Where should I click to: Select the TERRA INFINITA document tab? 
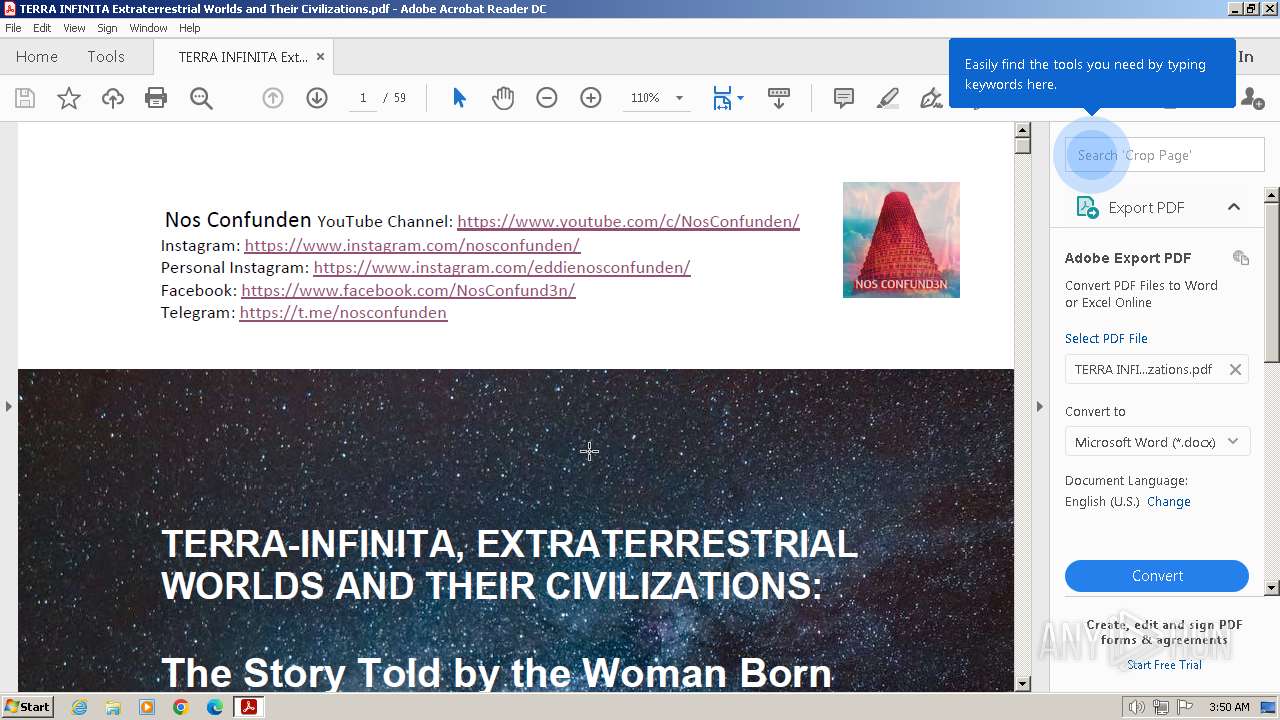[x=243, y=57]
